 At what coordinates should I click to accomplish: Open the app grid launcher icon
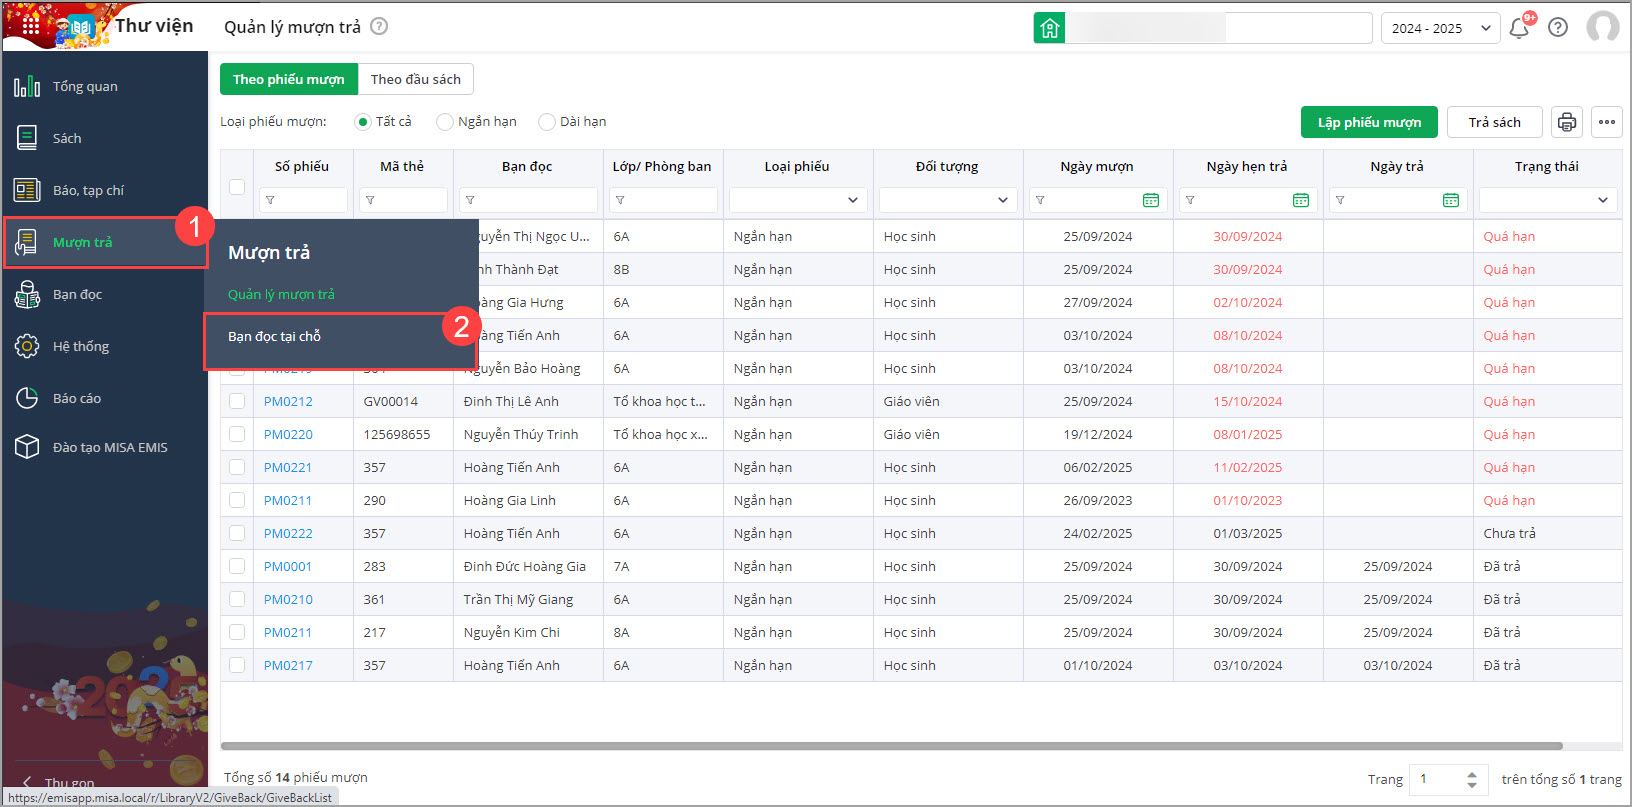pyautogui.click(x=30, y=26)
